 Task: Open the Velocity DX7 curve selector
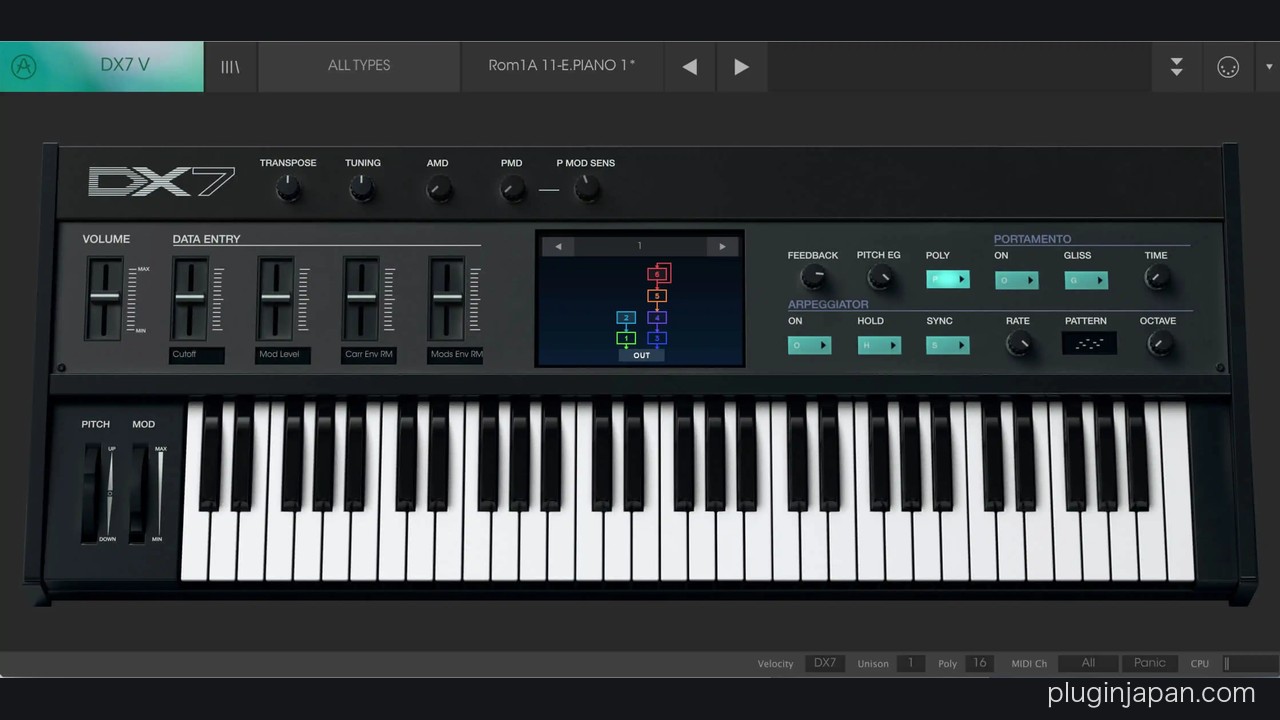[825, 663]
